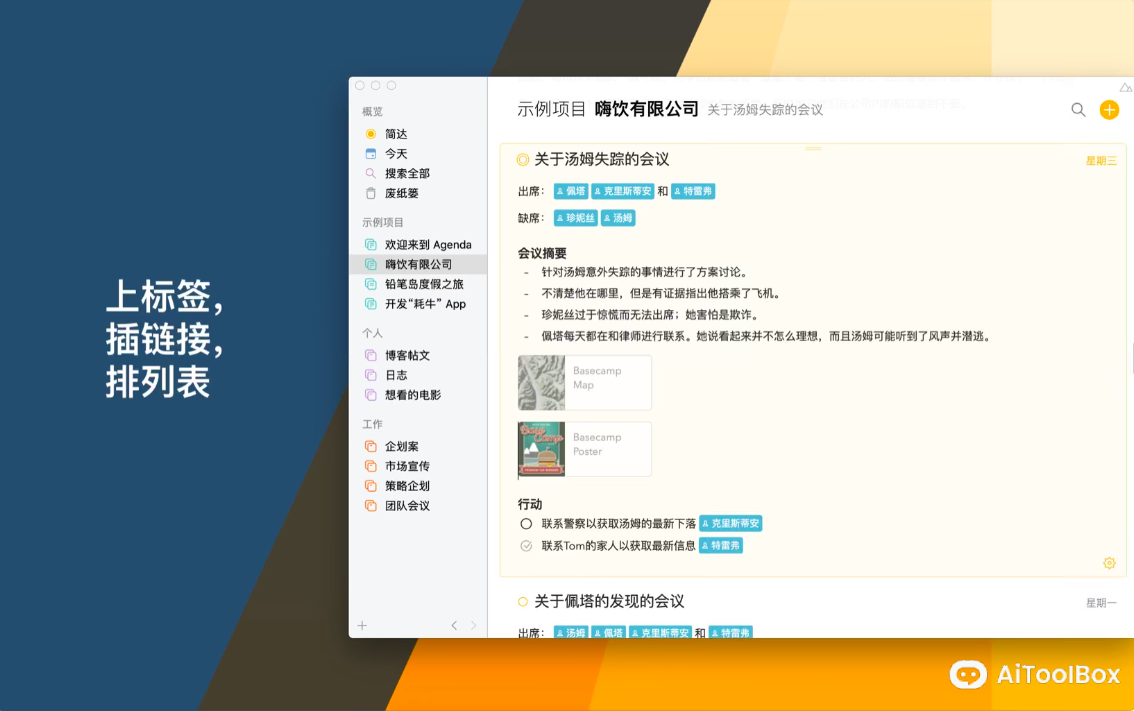Open the Basecamp Map attachment

[584, 382]
